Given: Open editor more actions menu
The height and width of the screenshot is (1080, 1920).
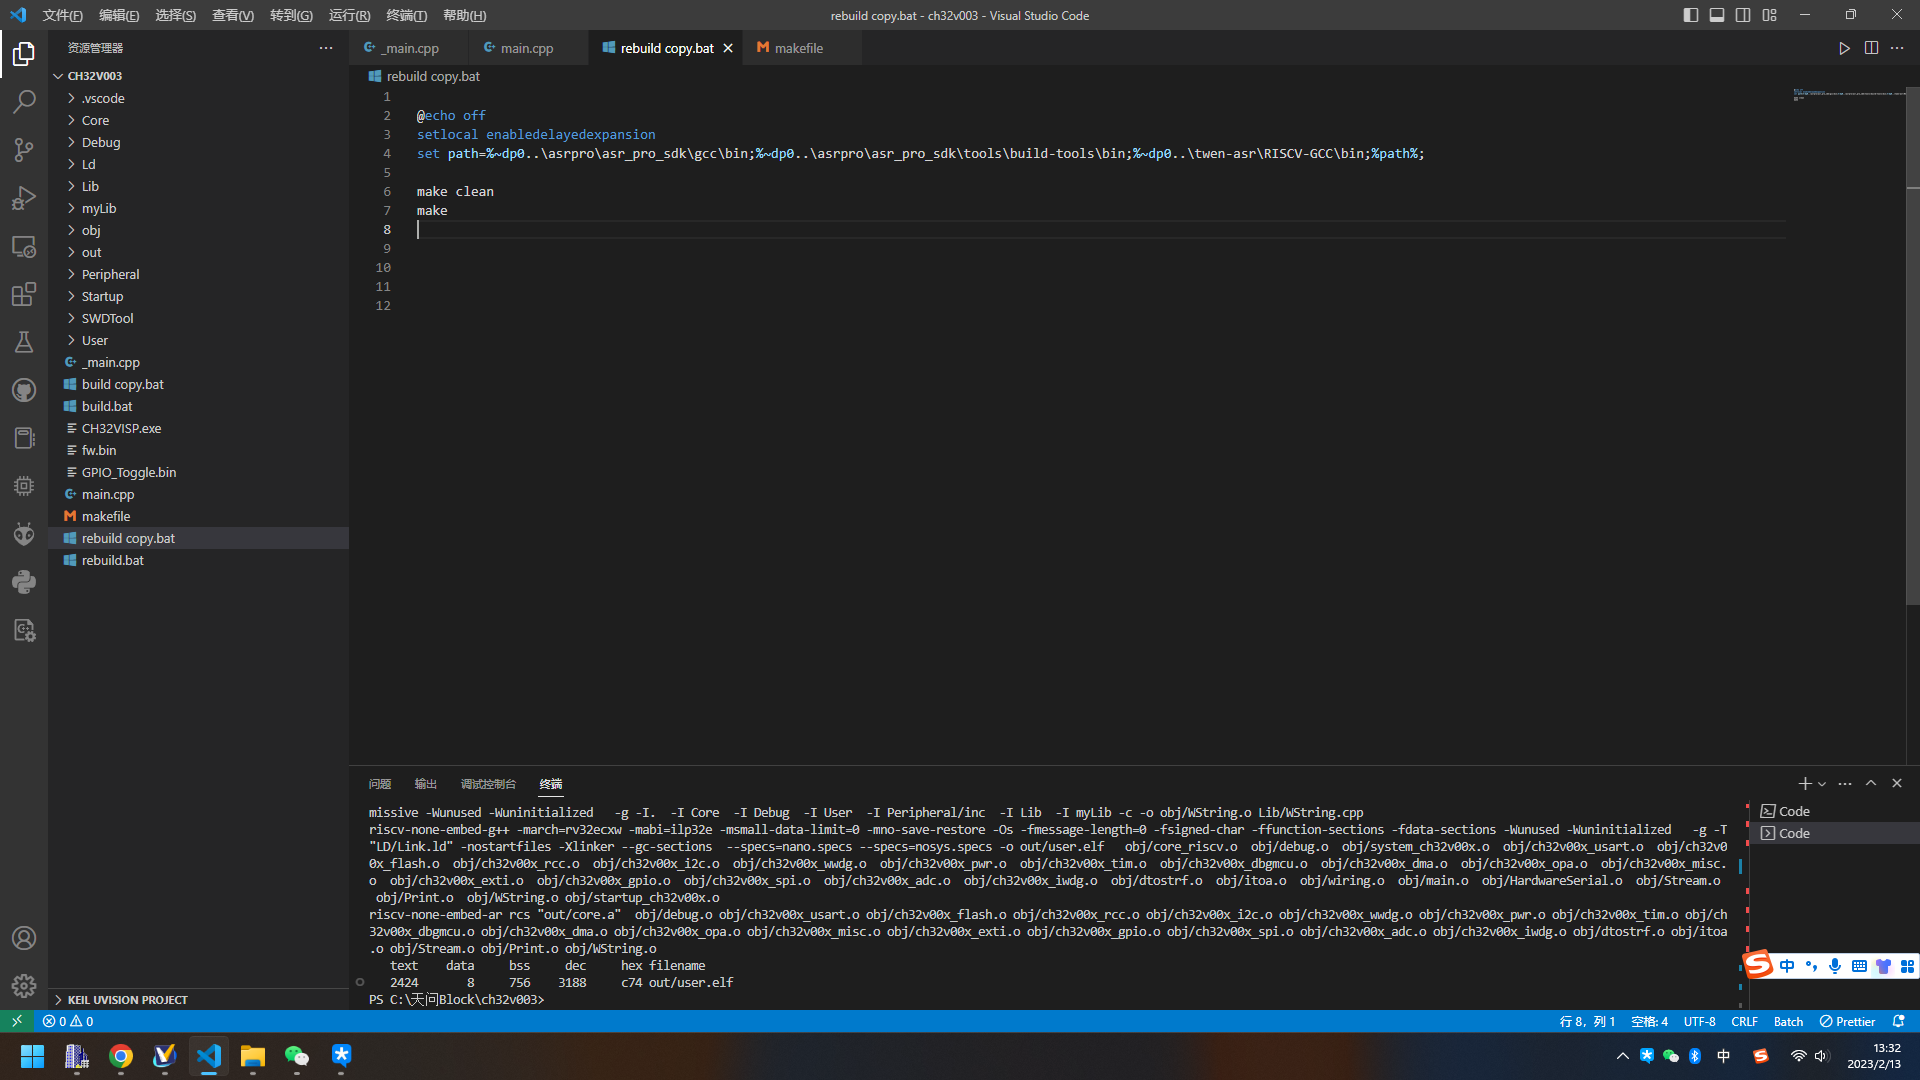Looking at the screenshot, I should click(1897, 48).
